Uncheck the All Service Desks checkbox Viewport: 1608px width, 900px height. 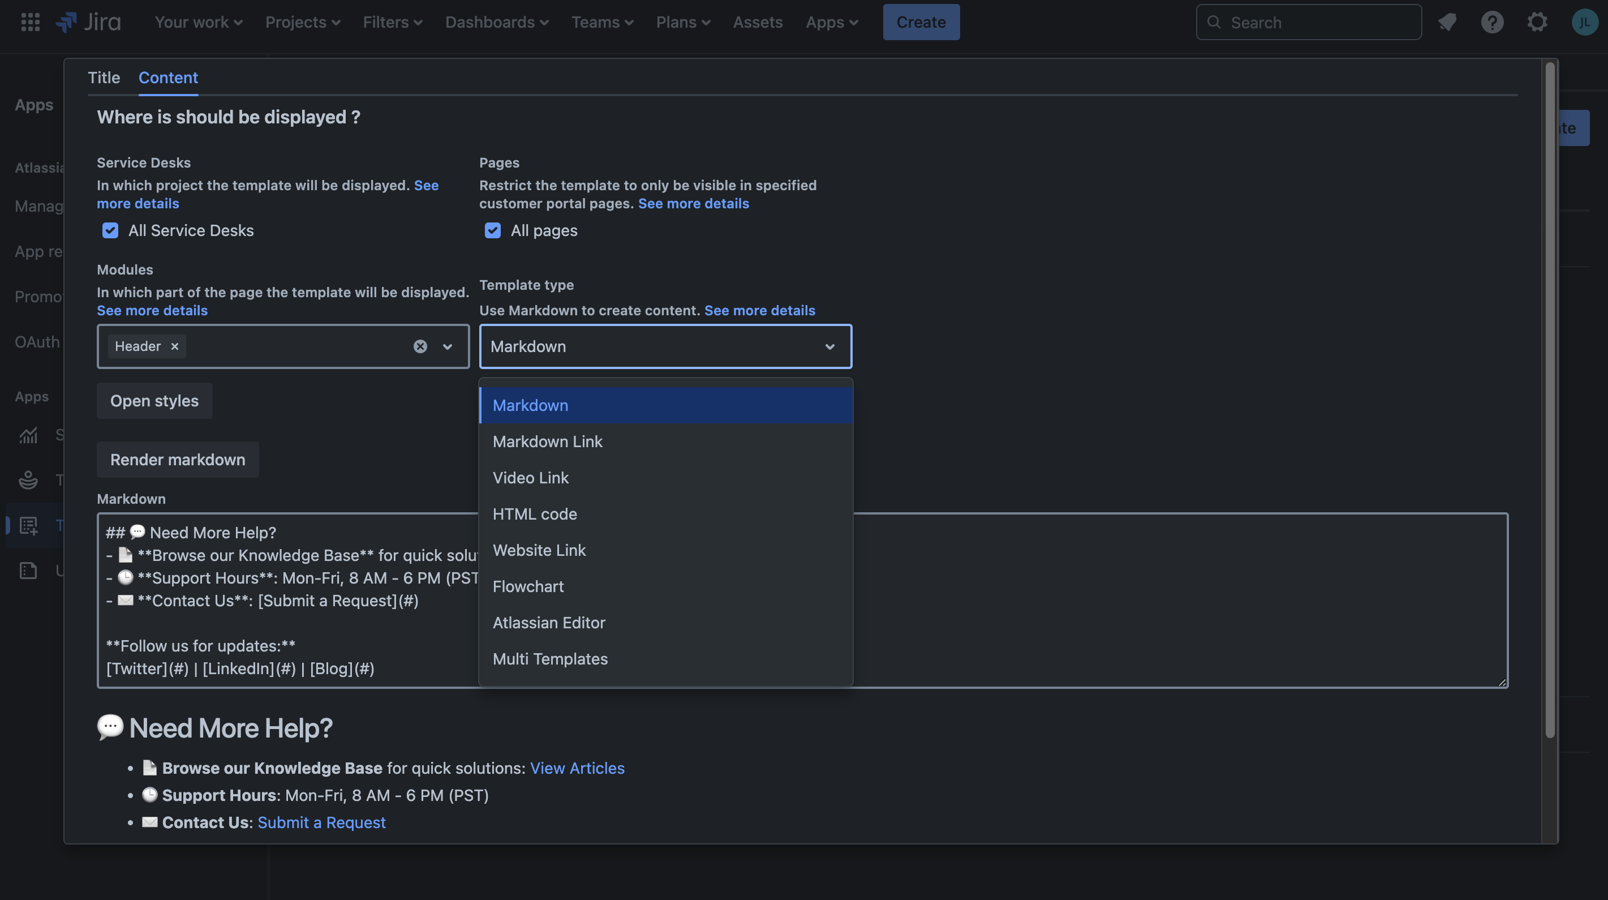pos(110,231)
